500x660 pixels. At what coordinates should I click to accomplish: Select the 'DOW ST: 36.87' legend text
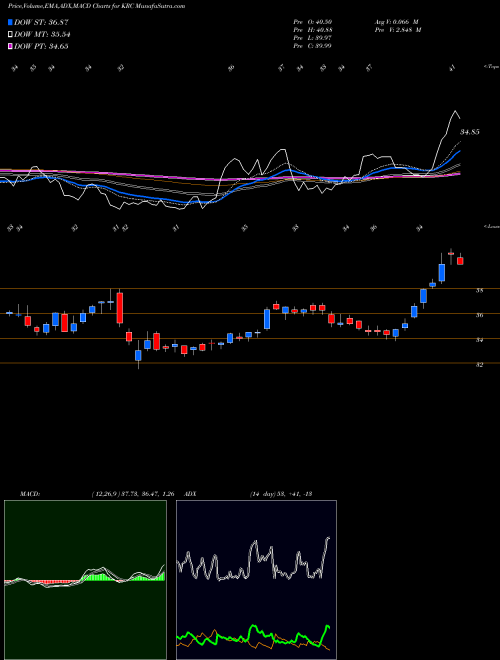(41, 22)
